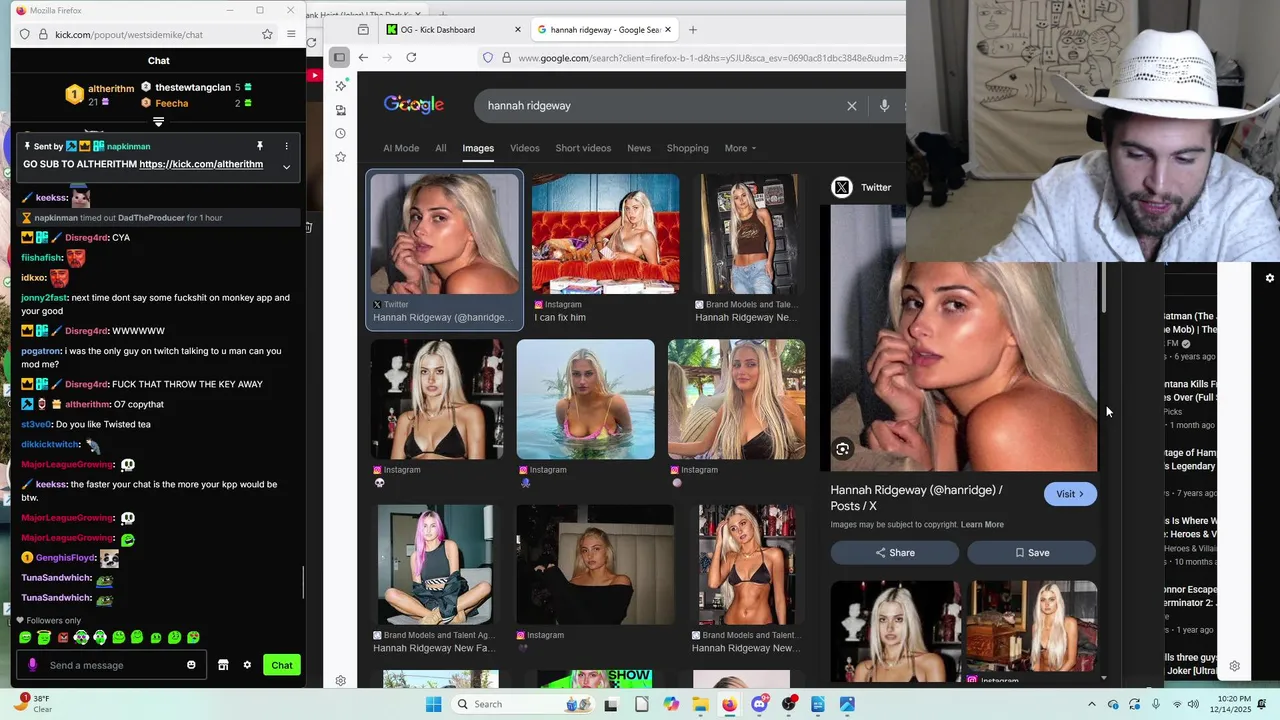
Task: Open Bookmarks star icon in Firefox sidebar
Action: (341, 157)
